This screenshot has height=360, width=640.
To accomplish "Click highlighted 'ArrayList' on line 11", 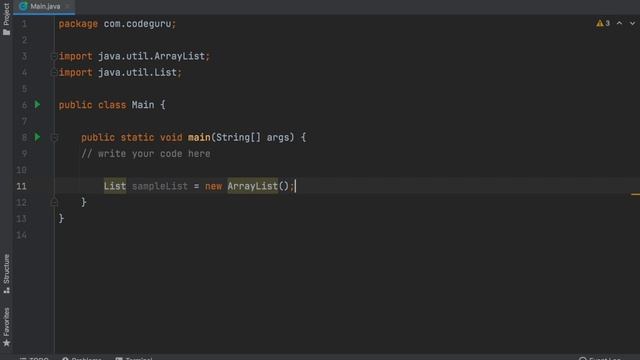I will (x=253, y=186).
